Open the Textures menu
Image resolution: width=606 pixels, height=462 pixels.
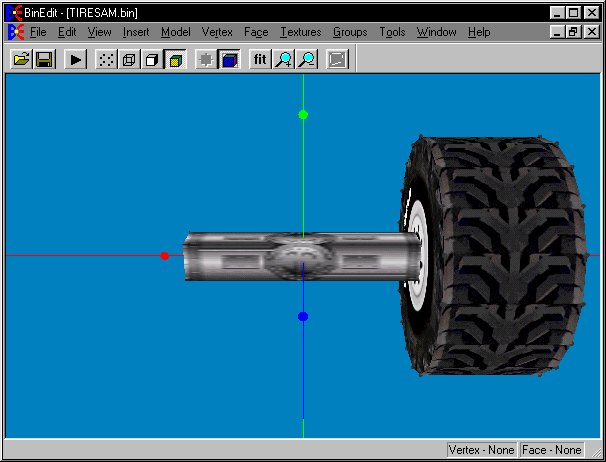(300, 32)
